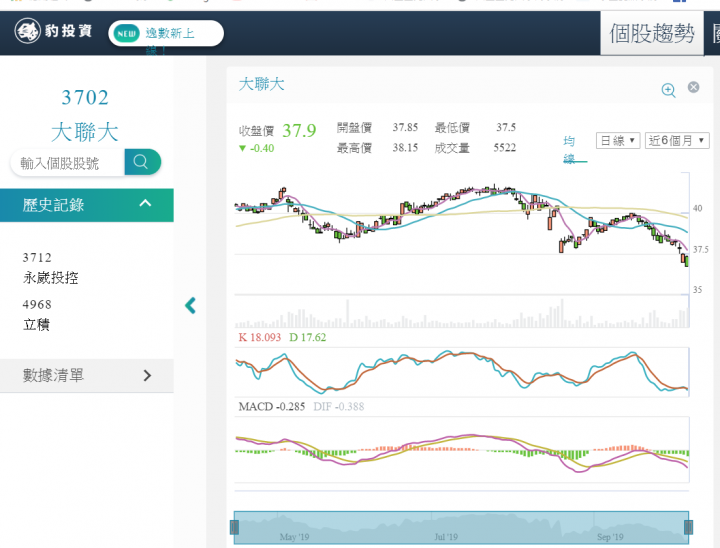Viewport: 720px width, 548px height.
Task: Close the 大聯大 chart panel
Action: [x=693, y=87]
